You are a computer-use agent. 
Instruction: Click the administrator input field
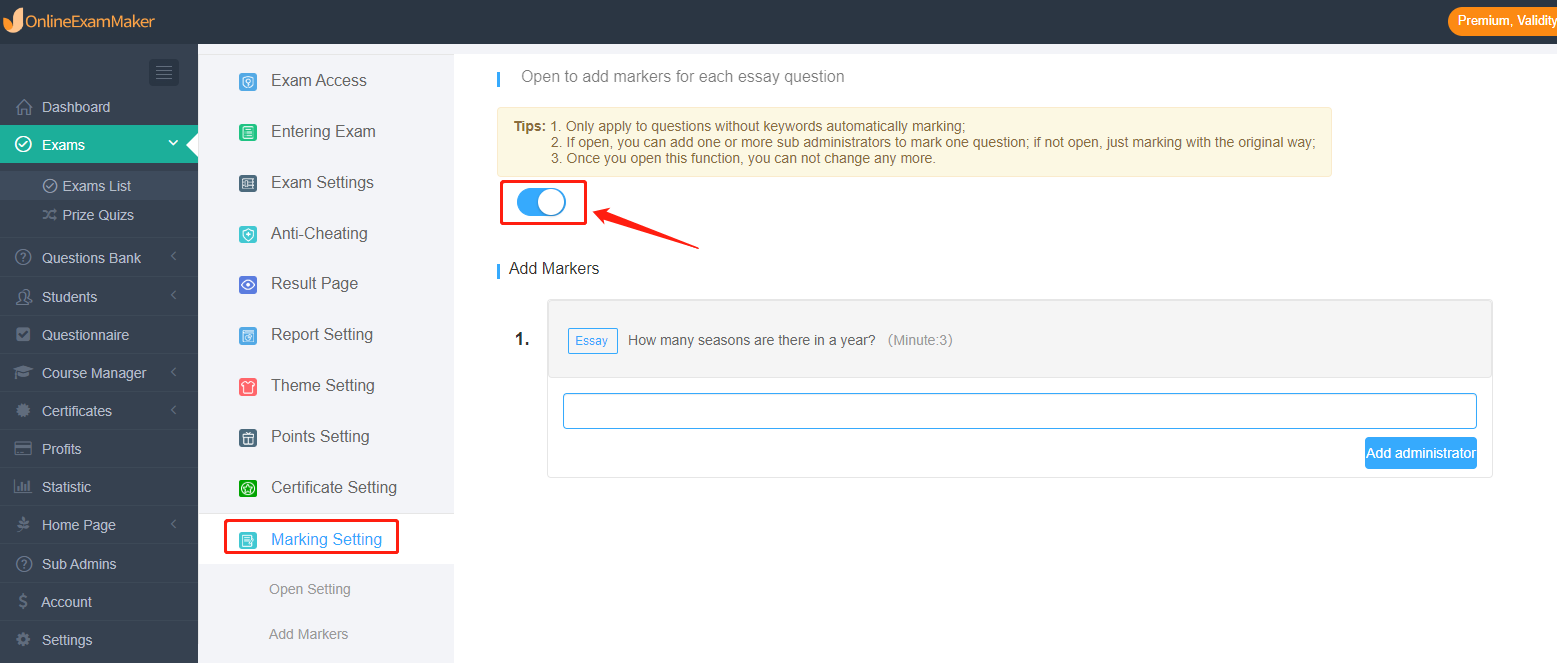1020,411
